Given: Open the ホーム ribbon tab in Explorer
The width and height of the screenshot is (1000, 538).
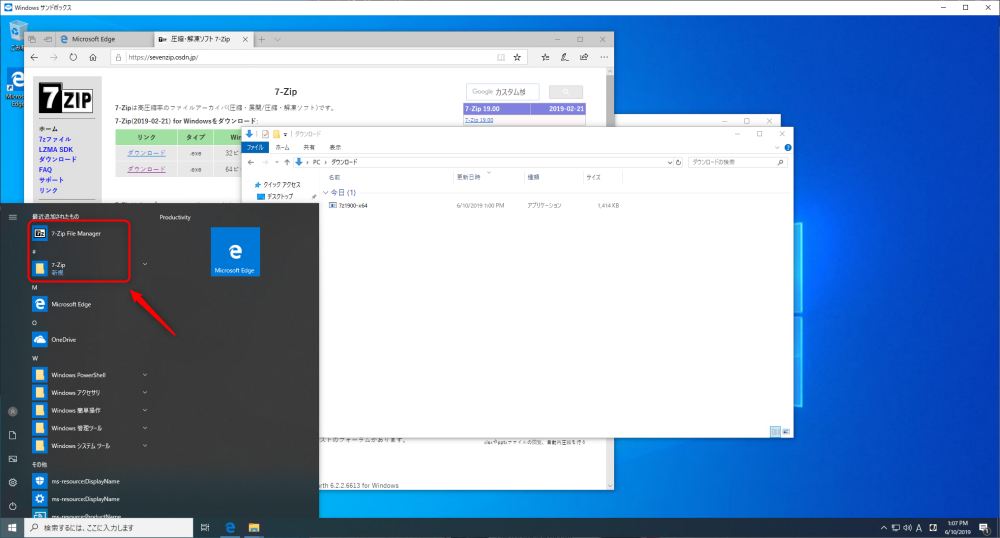Looking at the screenshot, I should 283,147.
